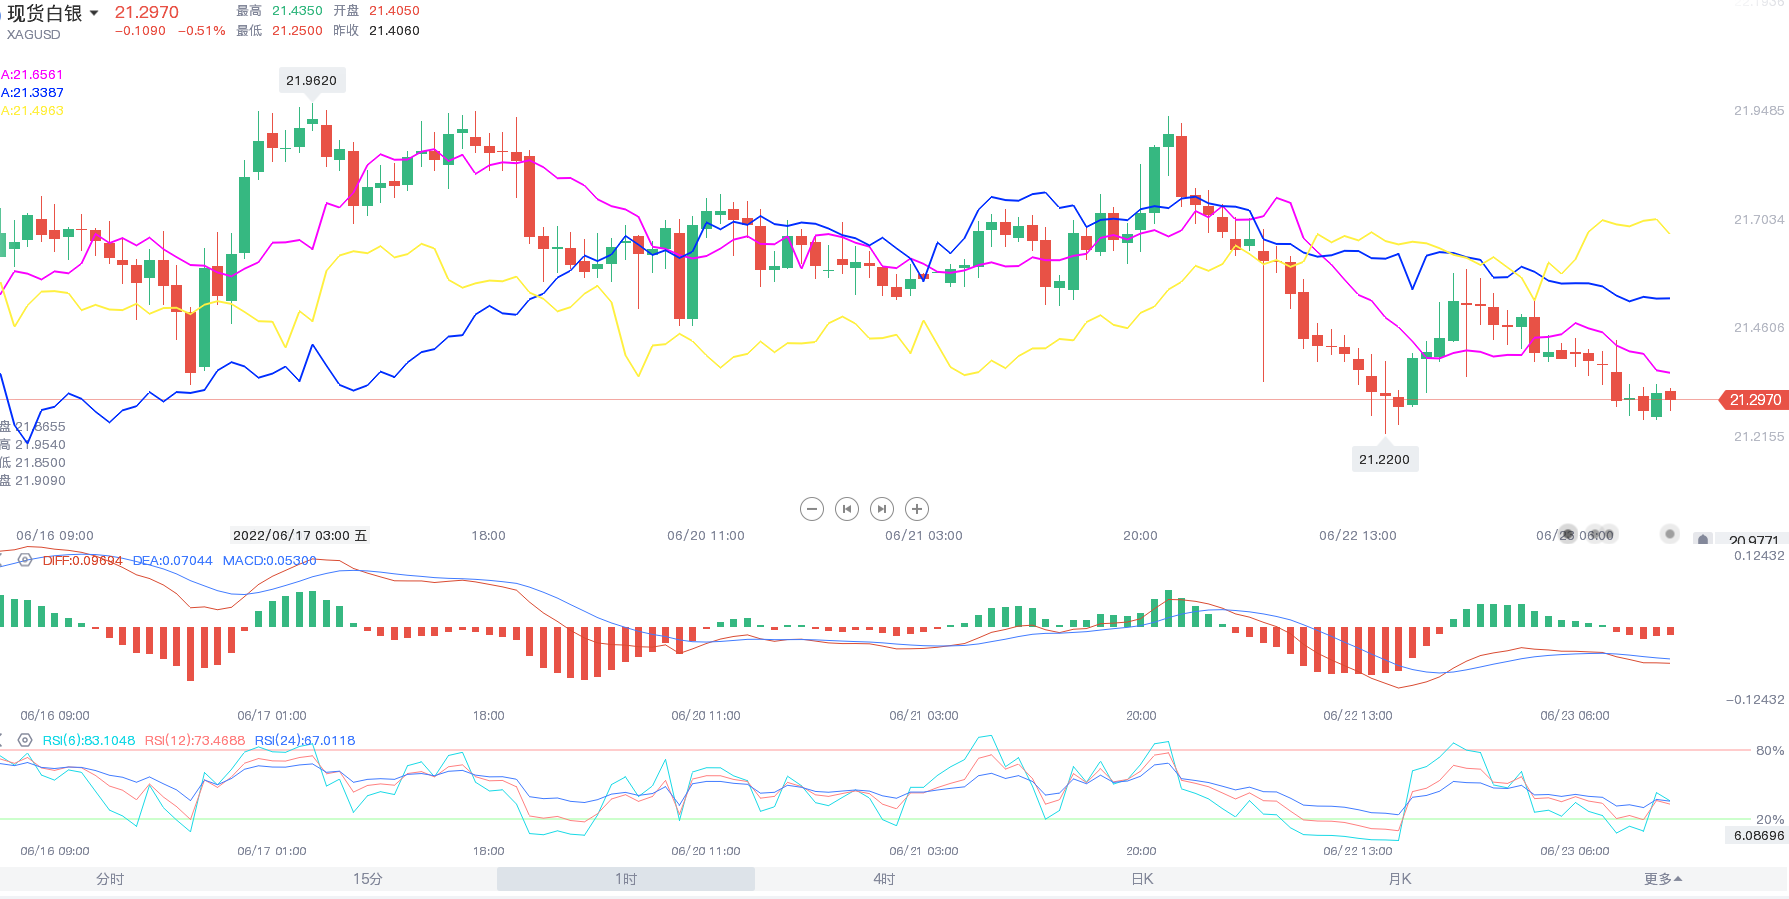
Task: Expand the 更多 timeframe menu
Action: (1663, 879)
